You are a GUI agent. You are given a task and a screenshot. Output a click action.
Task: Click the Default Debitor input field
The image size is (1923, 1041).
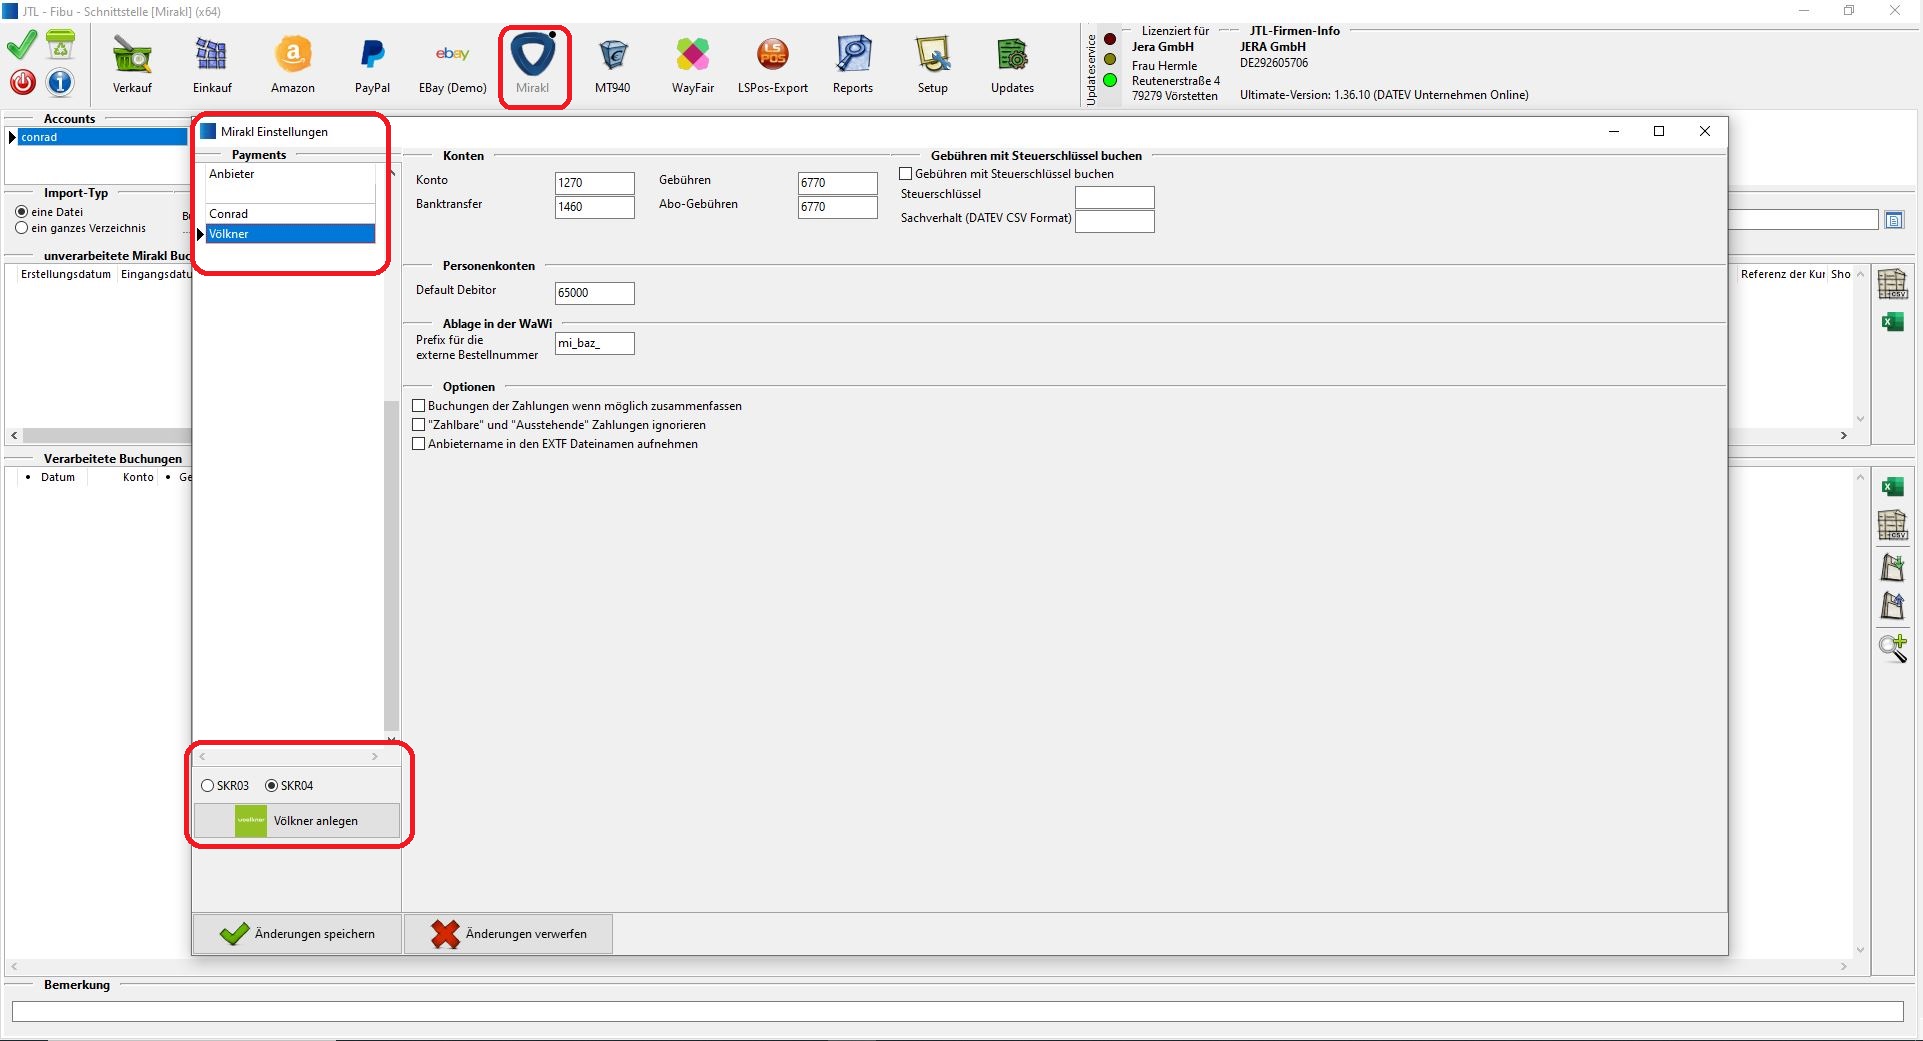click(594, 293)
